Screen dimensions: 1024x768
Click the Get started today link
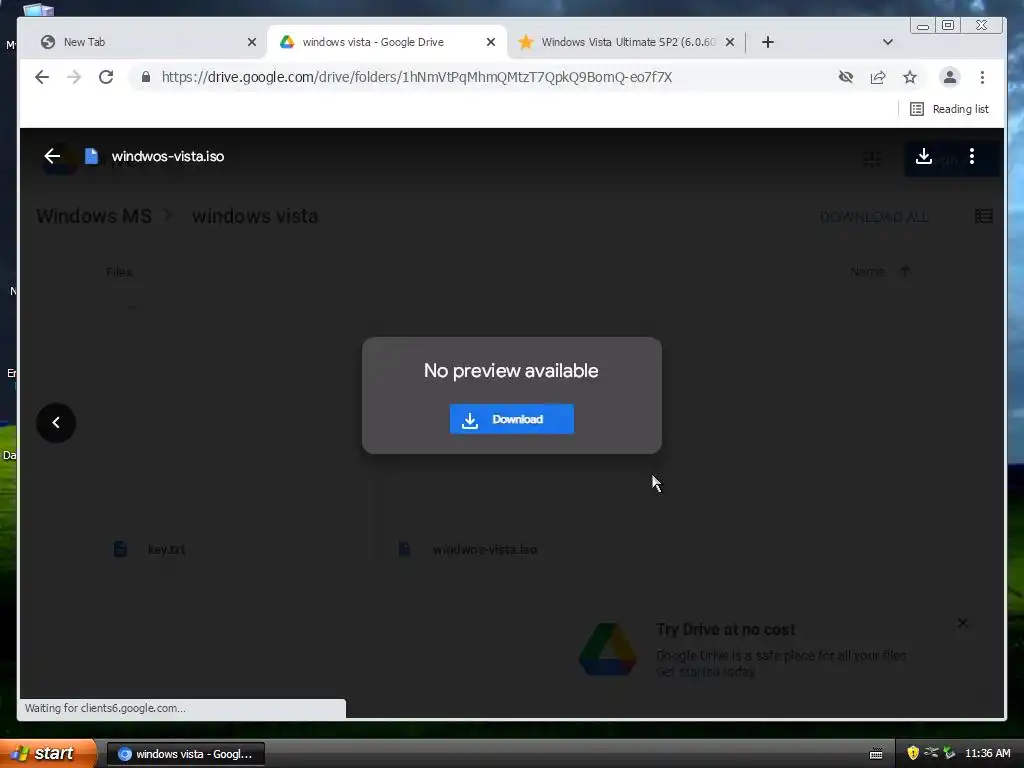(x=705, y=672)
